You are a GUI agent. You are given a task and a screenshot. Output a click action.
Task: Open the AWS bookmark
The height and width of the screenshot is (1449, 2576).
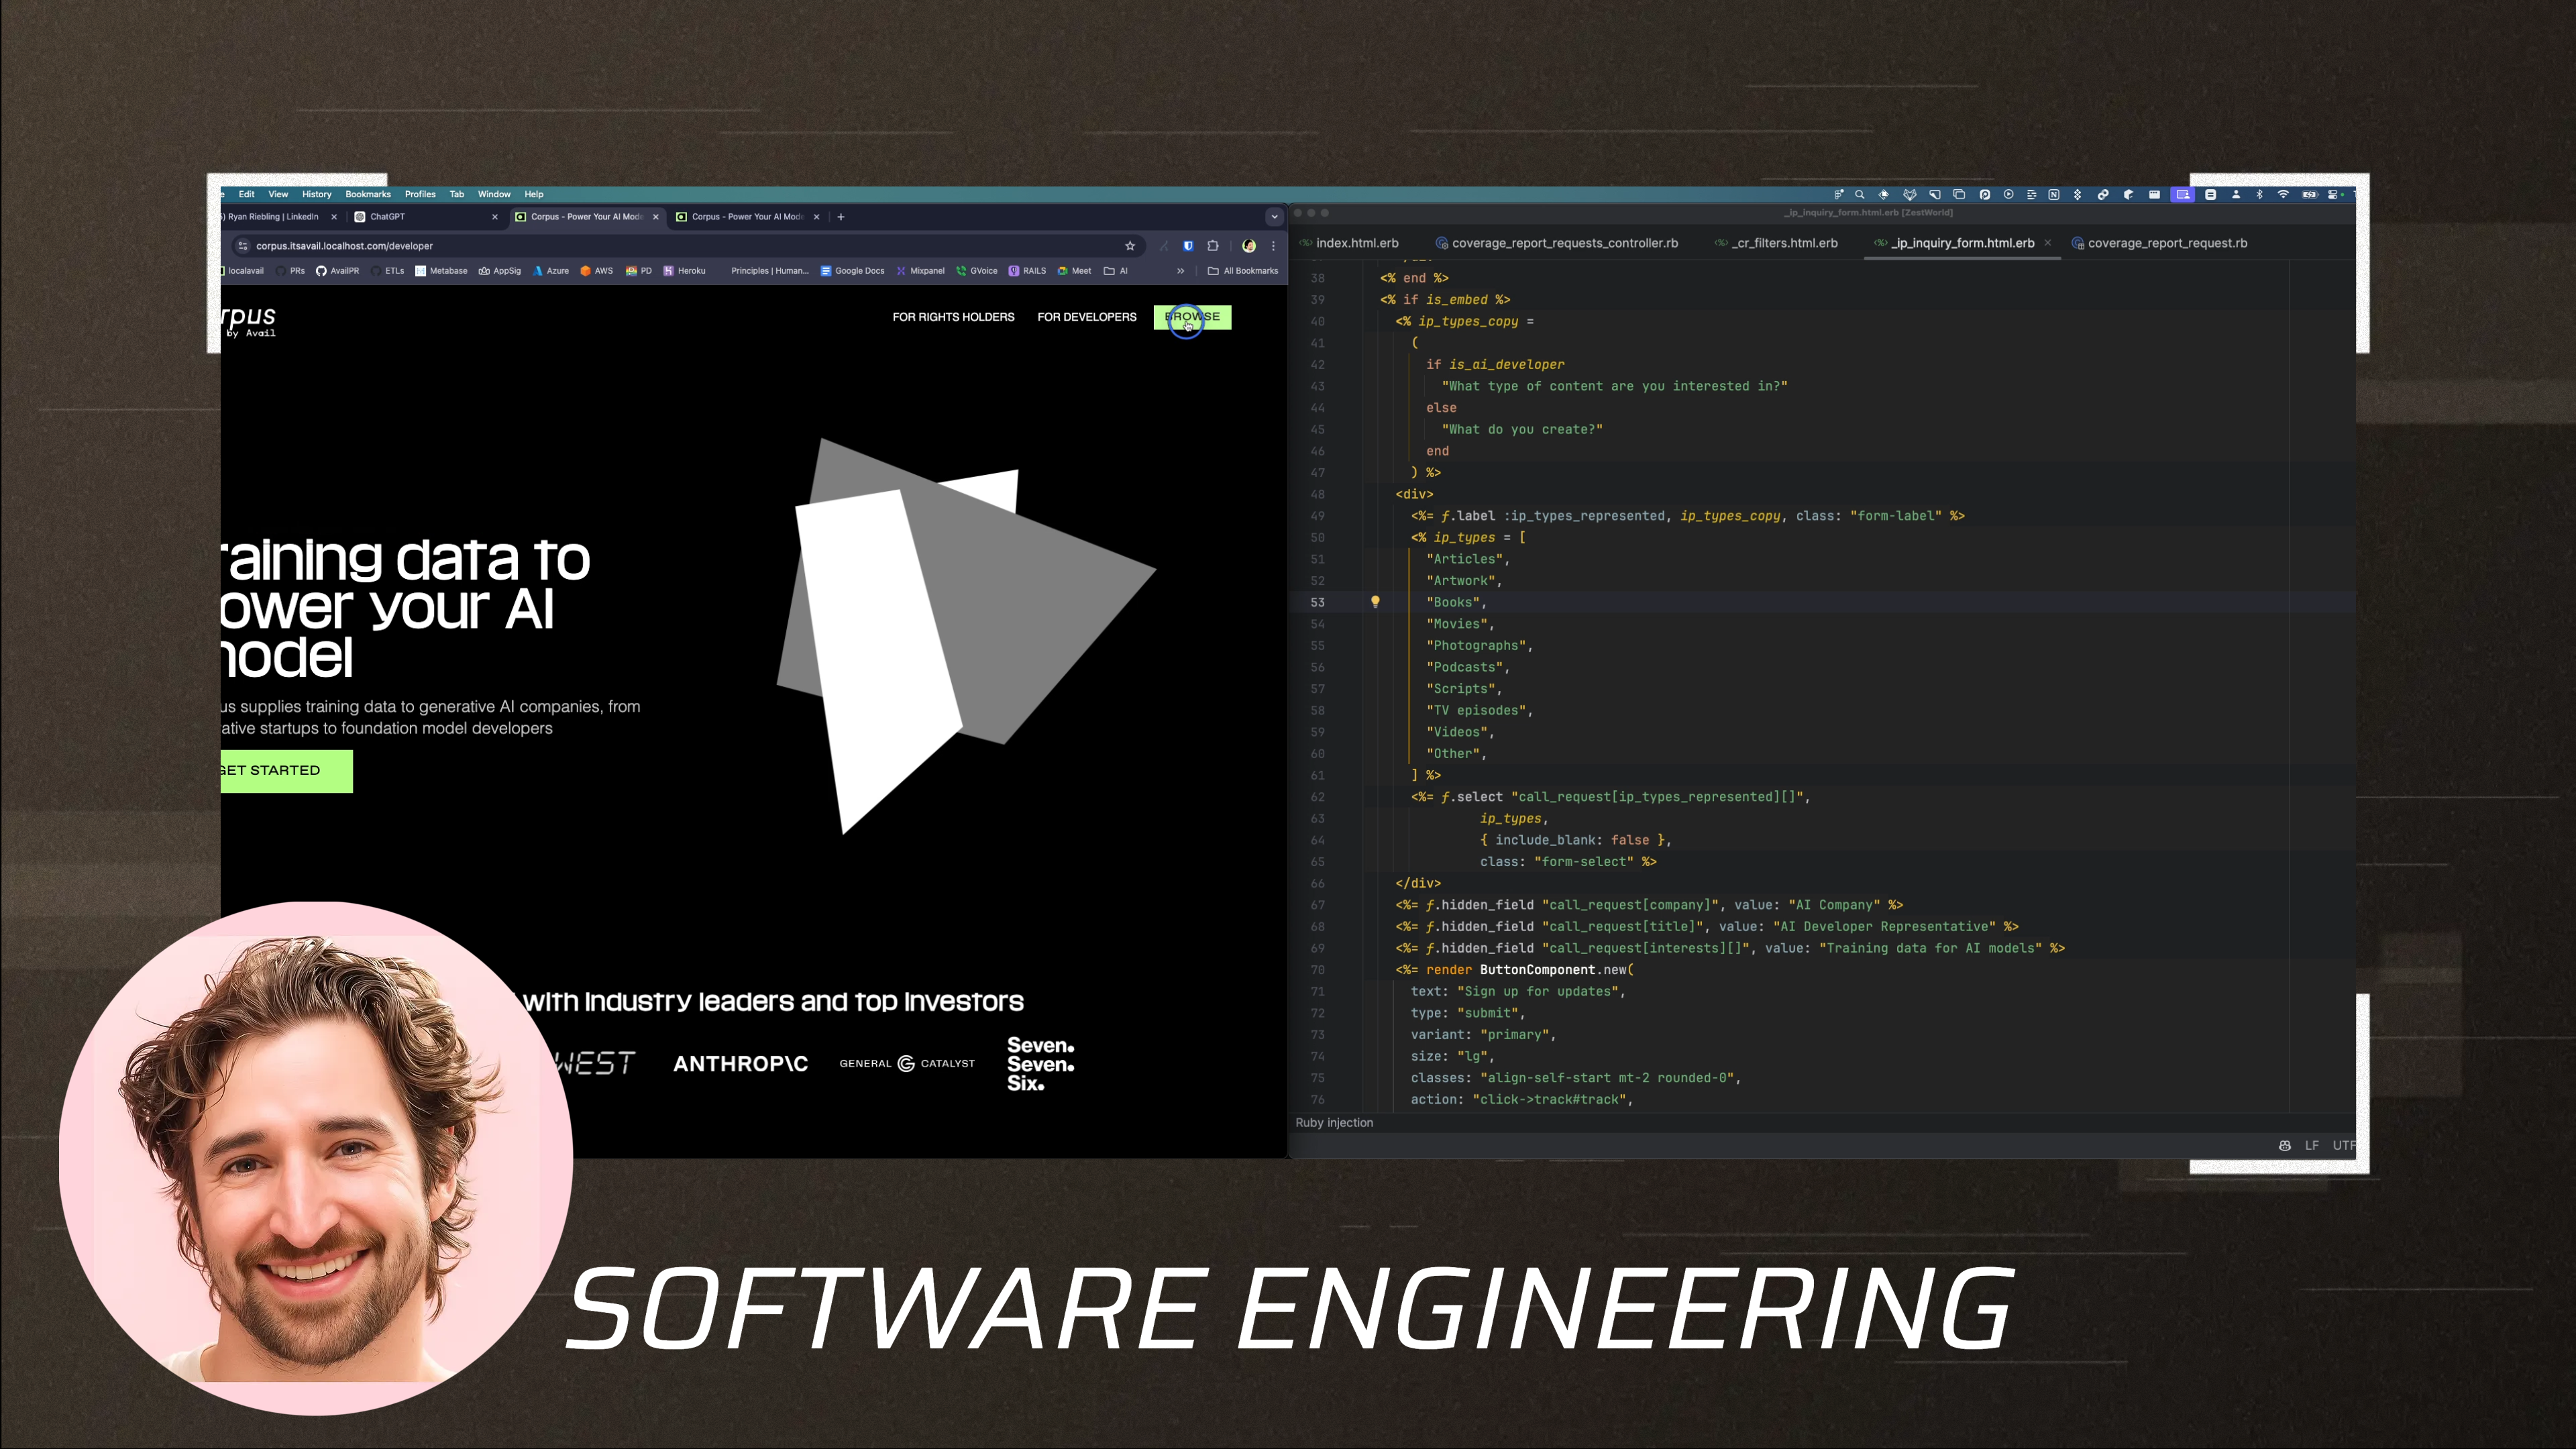597,271
